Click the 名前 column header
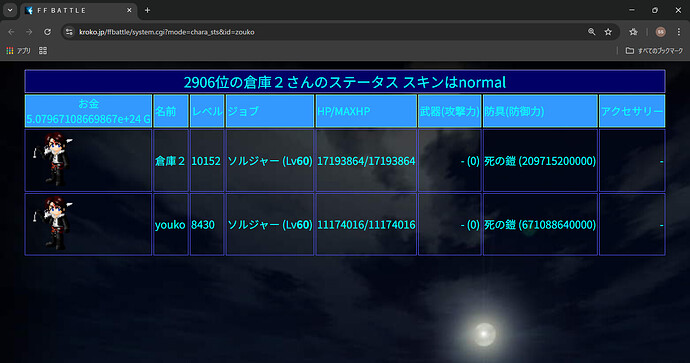The width and height of the screenshot is (690, 363). point(171,111)
